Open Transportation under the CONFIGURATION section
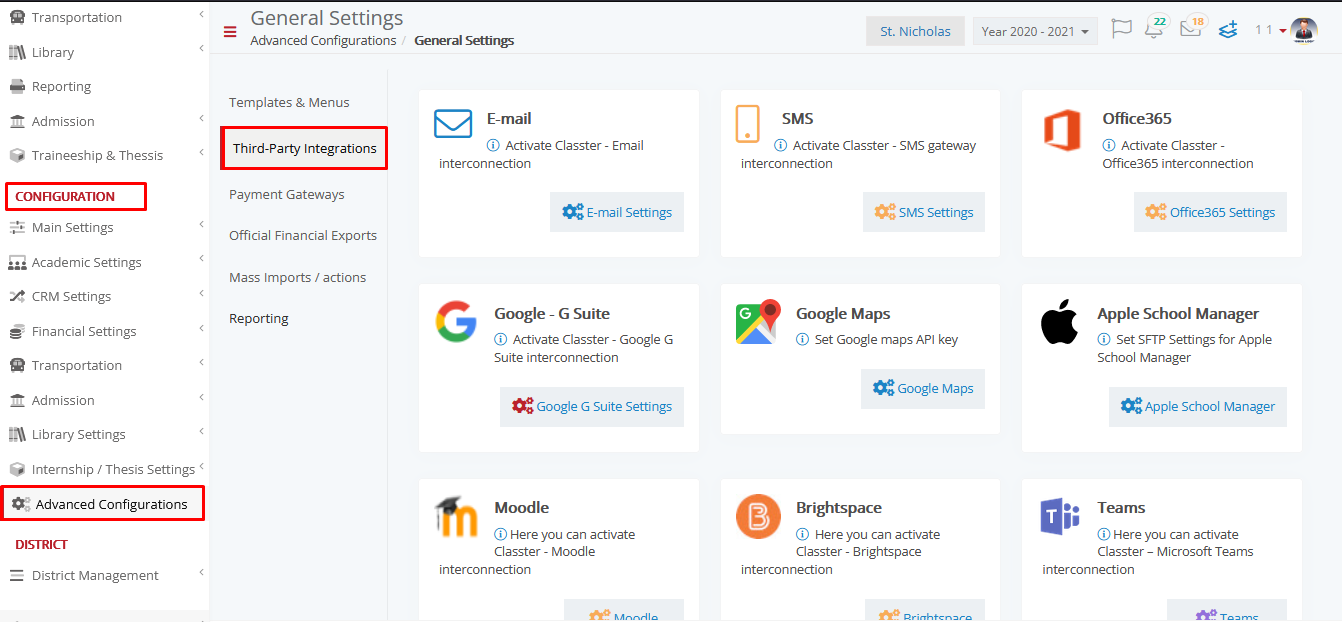Image resolution: width=1342 pixels, height=622 pixels. click(x=77, y=366)
